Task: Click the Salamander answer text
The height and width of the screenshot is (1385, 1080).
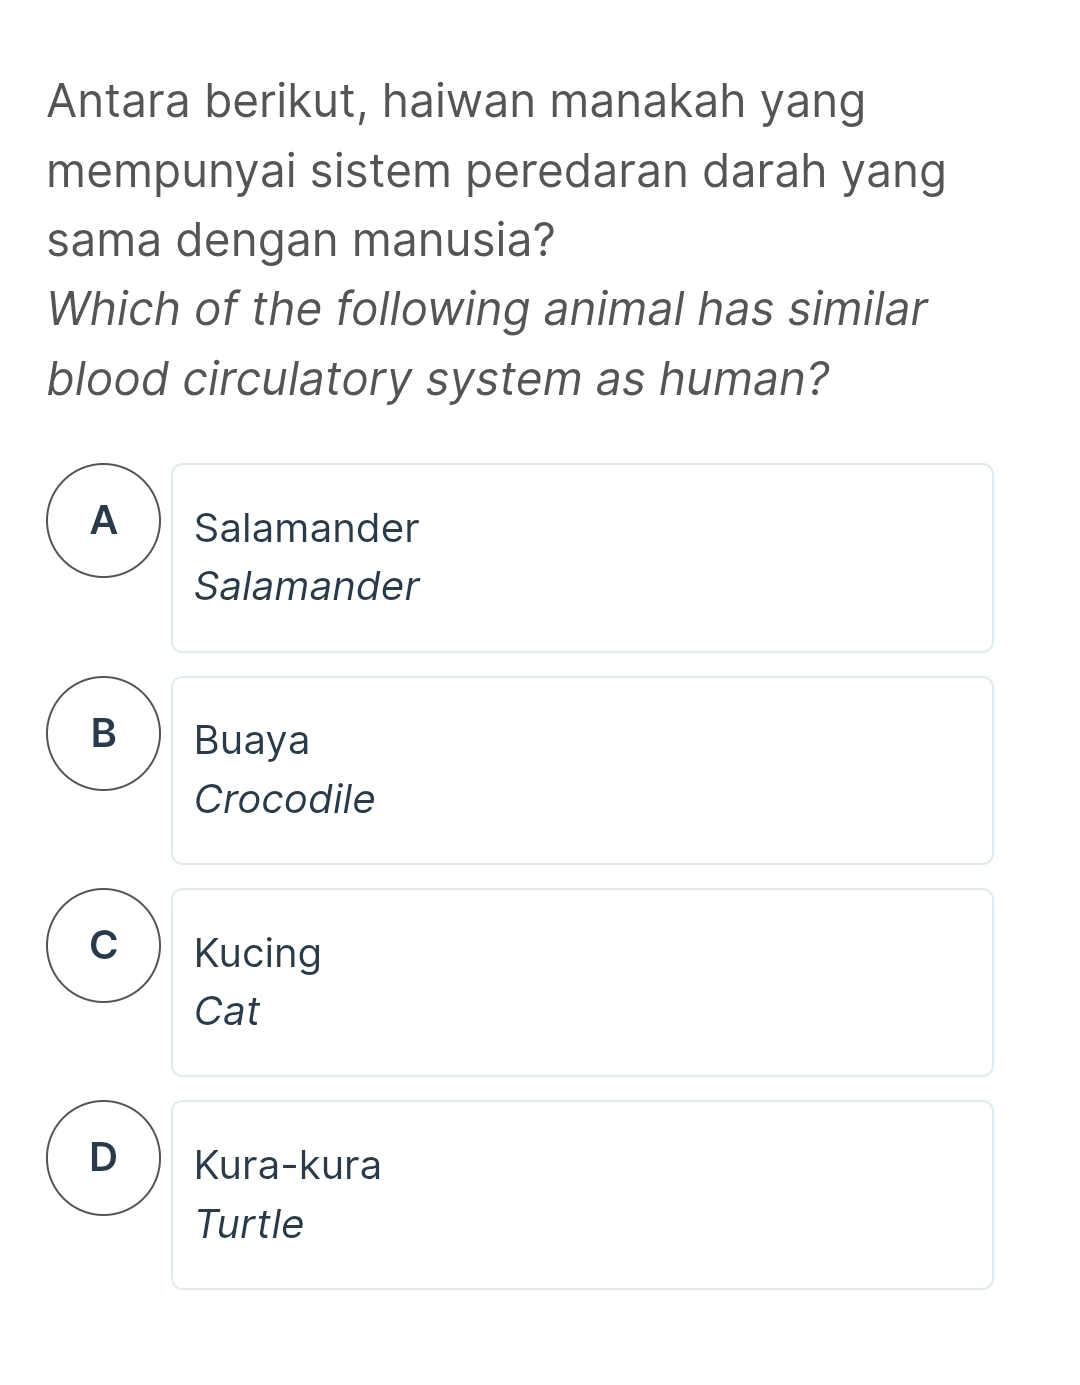Action: coord(306,529)
